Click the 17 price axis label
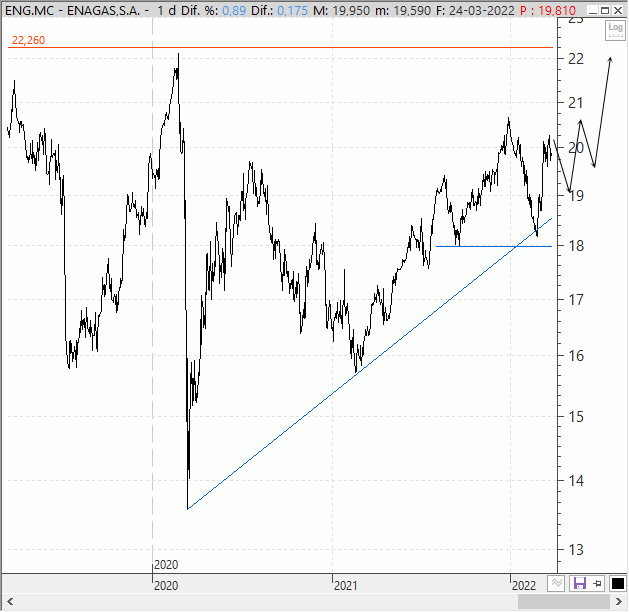Image resolution: width=629 pixels, height=612 pixels. 576,300
